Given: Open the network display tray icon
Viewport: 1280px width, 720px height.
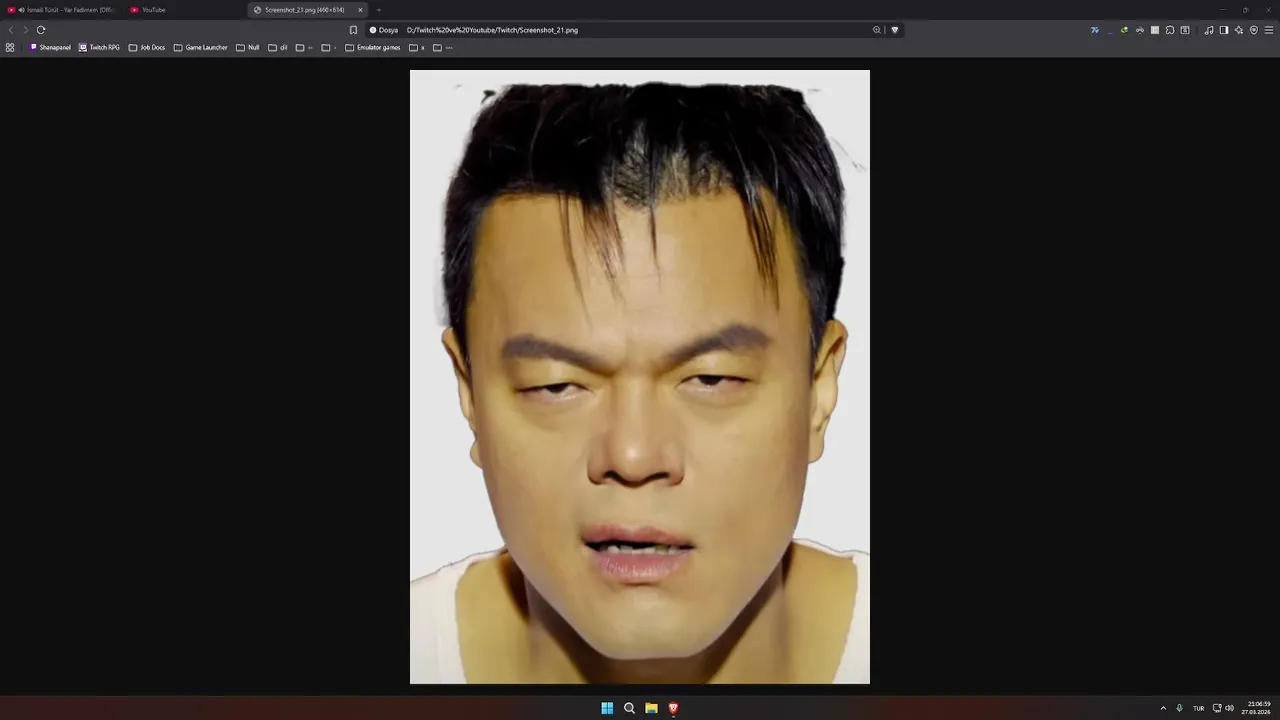Looking at the screenshot, I should pos(1217,708).
